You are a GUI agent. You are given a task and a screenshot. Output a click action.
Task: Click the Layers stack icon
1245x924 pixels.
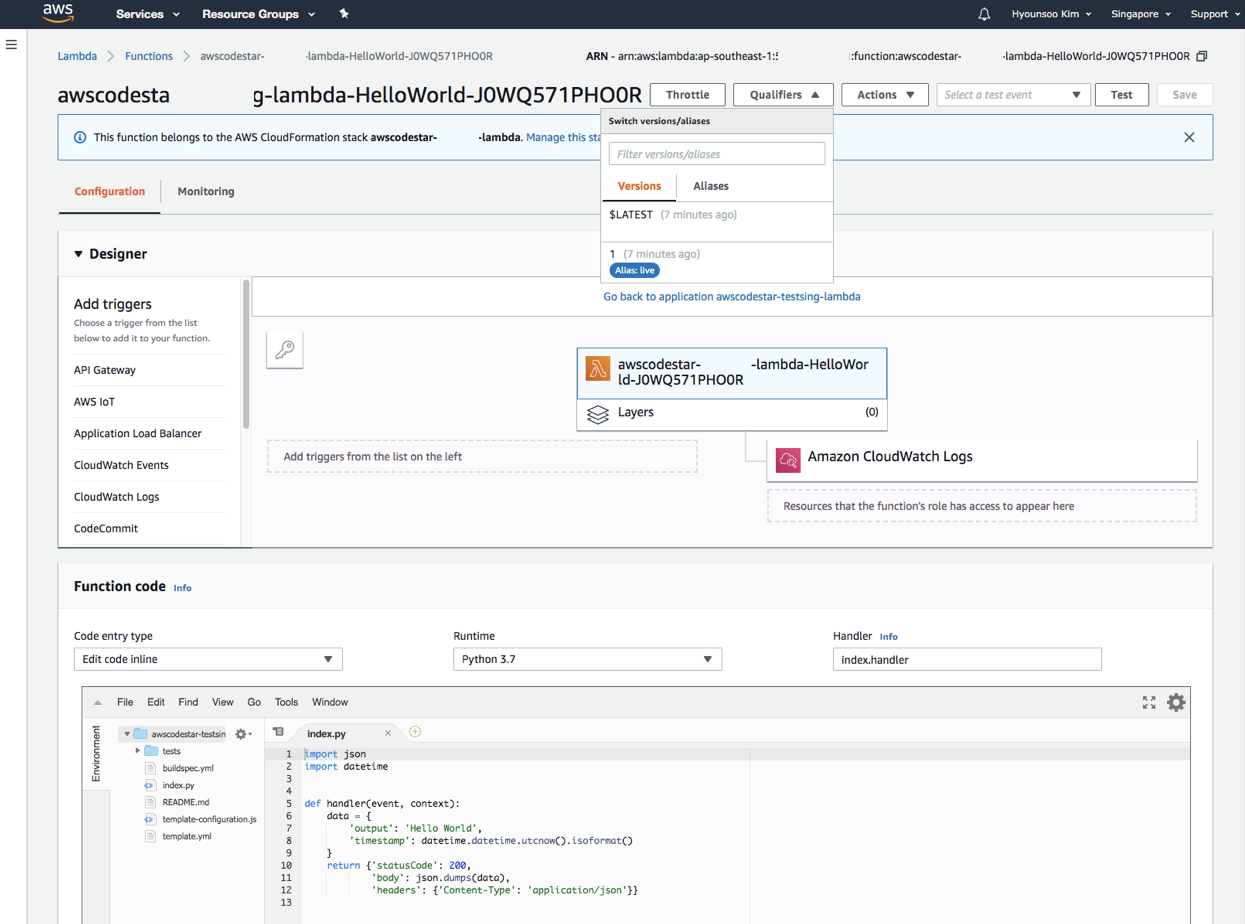pos(598,413)
